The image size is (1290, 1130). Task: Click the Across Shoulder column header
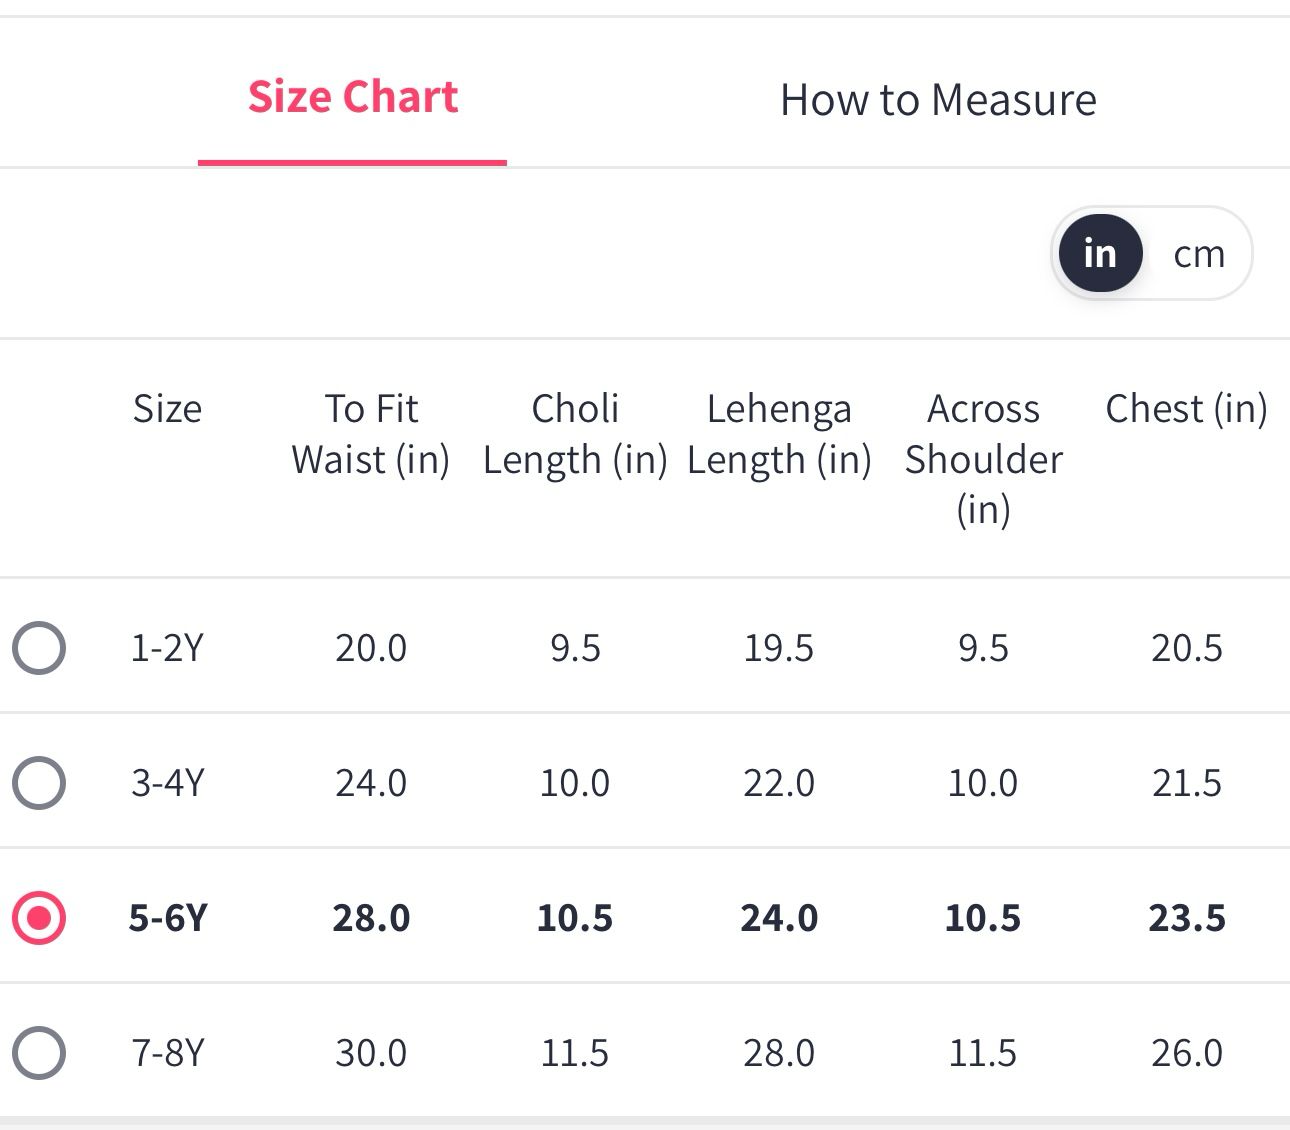[x=983, y=458]
